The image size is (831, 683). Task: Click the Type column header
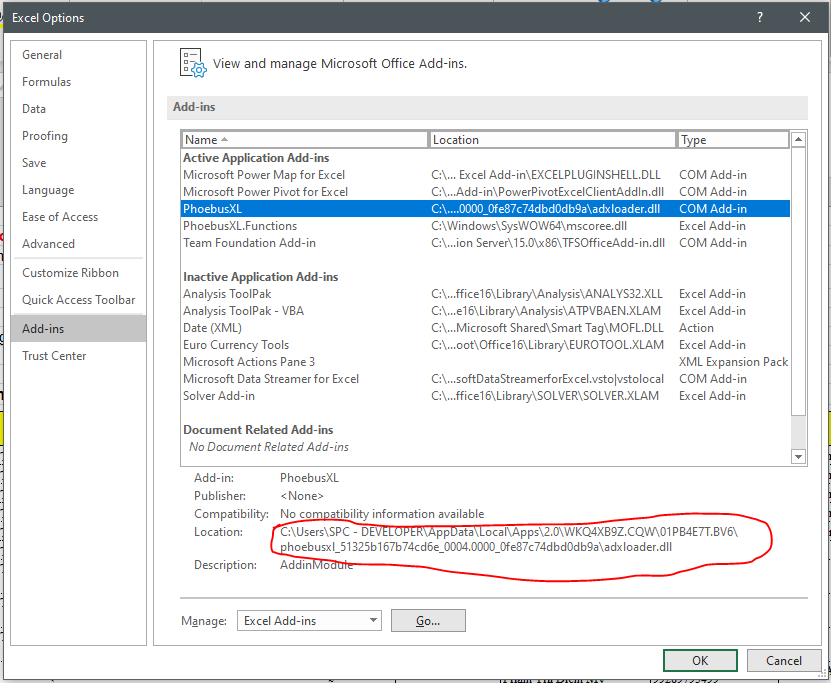[x=733, y=140]
